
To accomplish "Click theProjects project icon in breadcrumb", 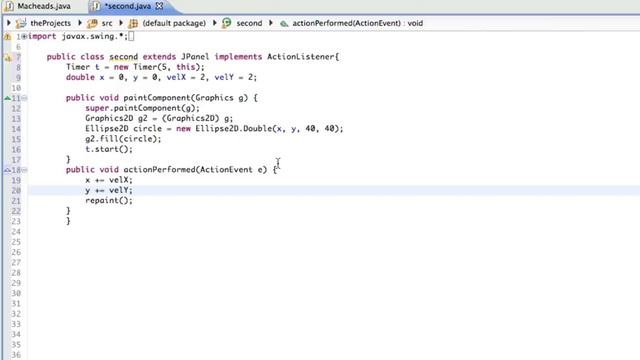I will point(21,23).
